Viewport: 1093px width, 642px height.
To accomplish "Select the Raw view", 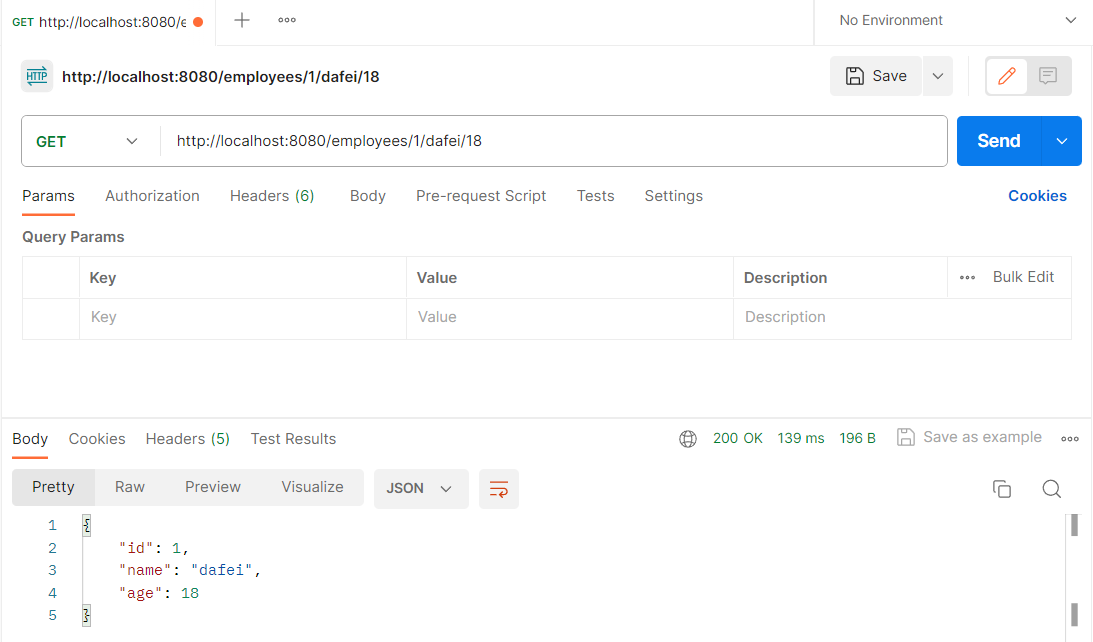I will (130, 487).
